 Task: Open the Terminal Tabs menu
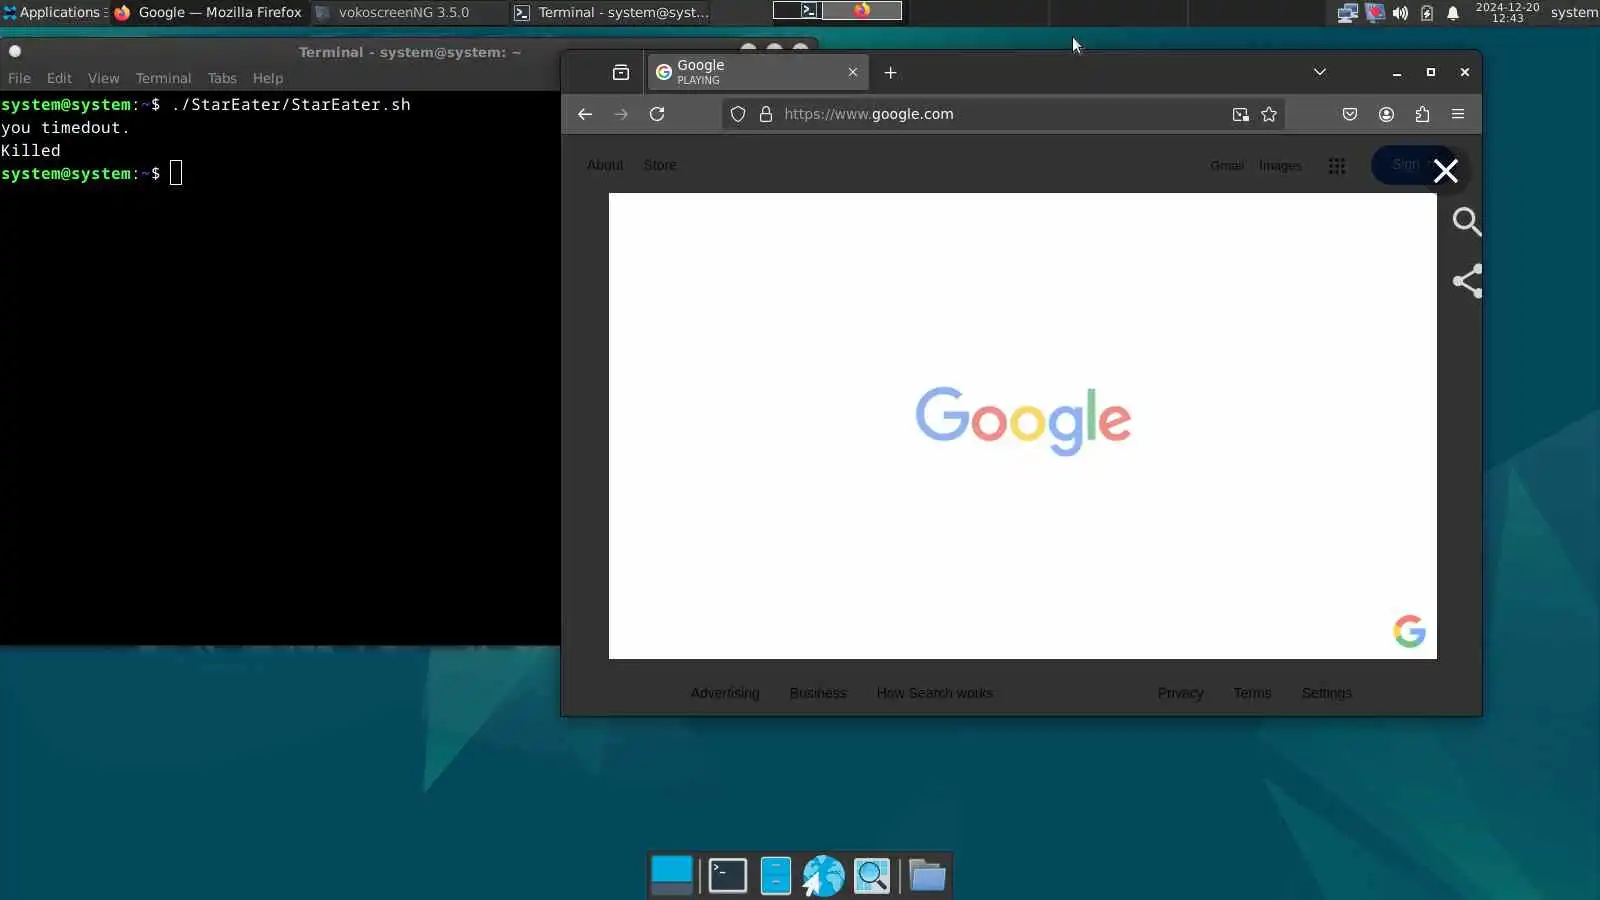coord(222,78)
